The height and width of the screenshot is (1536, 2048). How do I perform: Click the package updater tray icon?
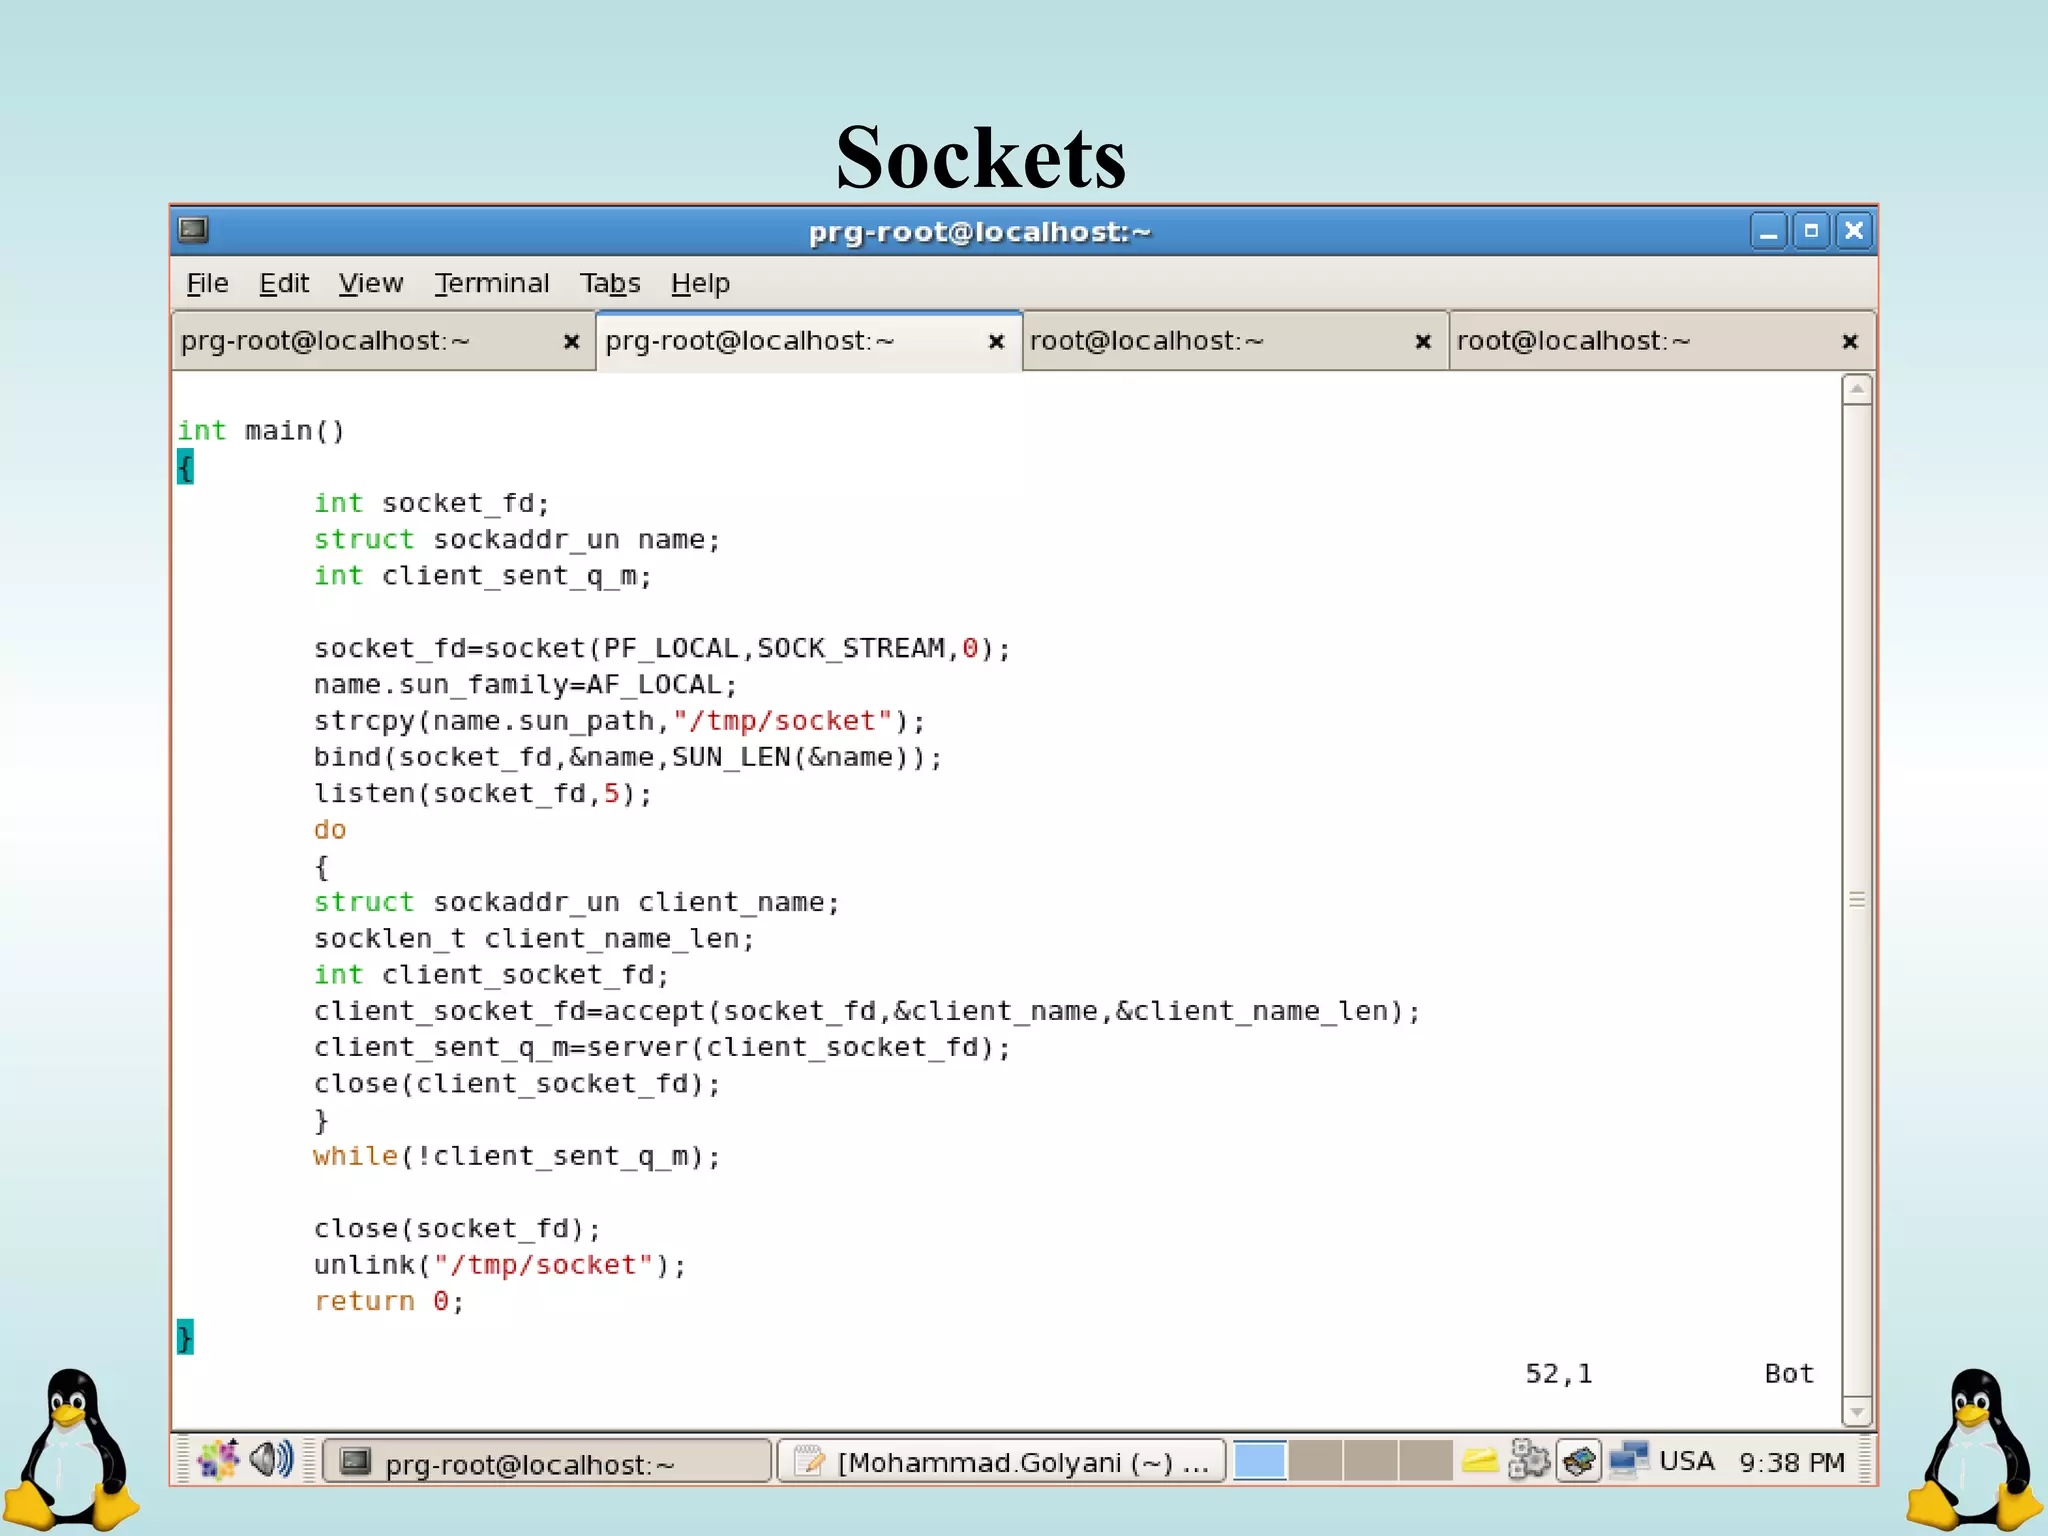pyautogui.click(x=1579, y=1461)
